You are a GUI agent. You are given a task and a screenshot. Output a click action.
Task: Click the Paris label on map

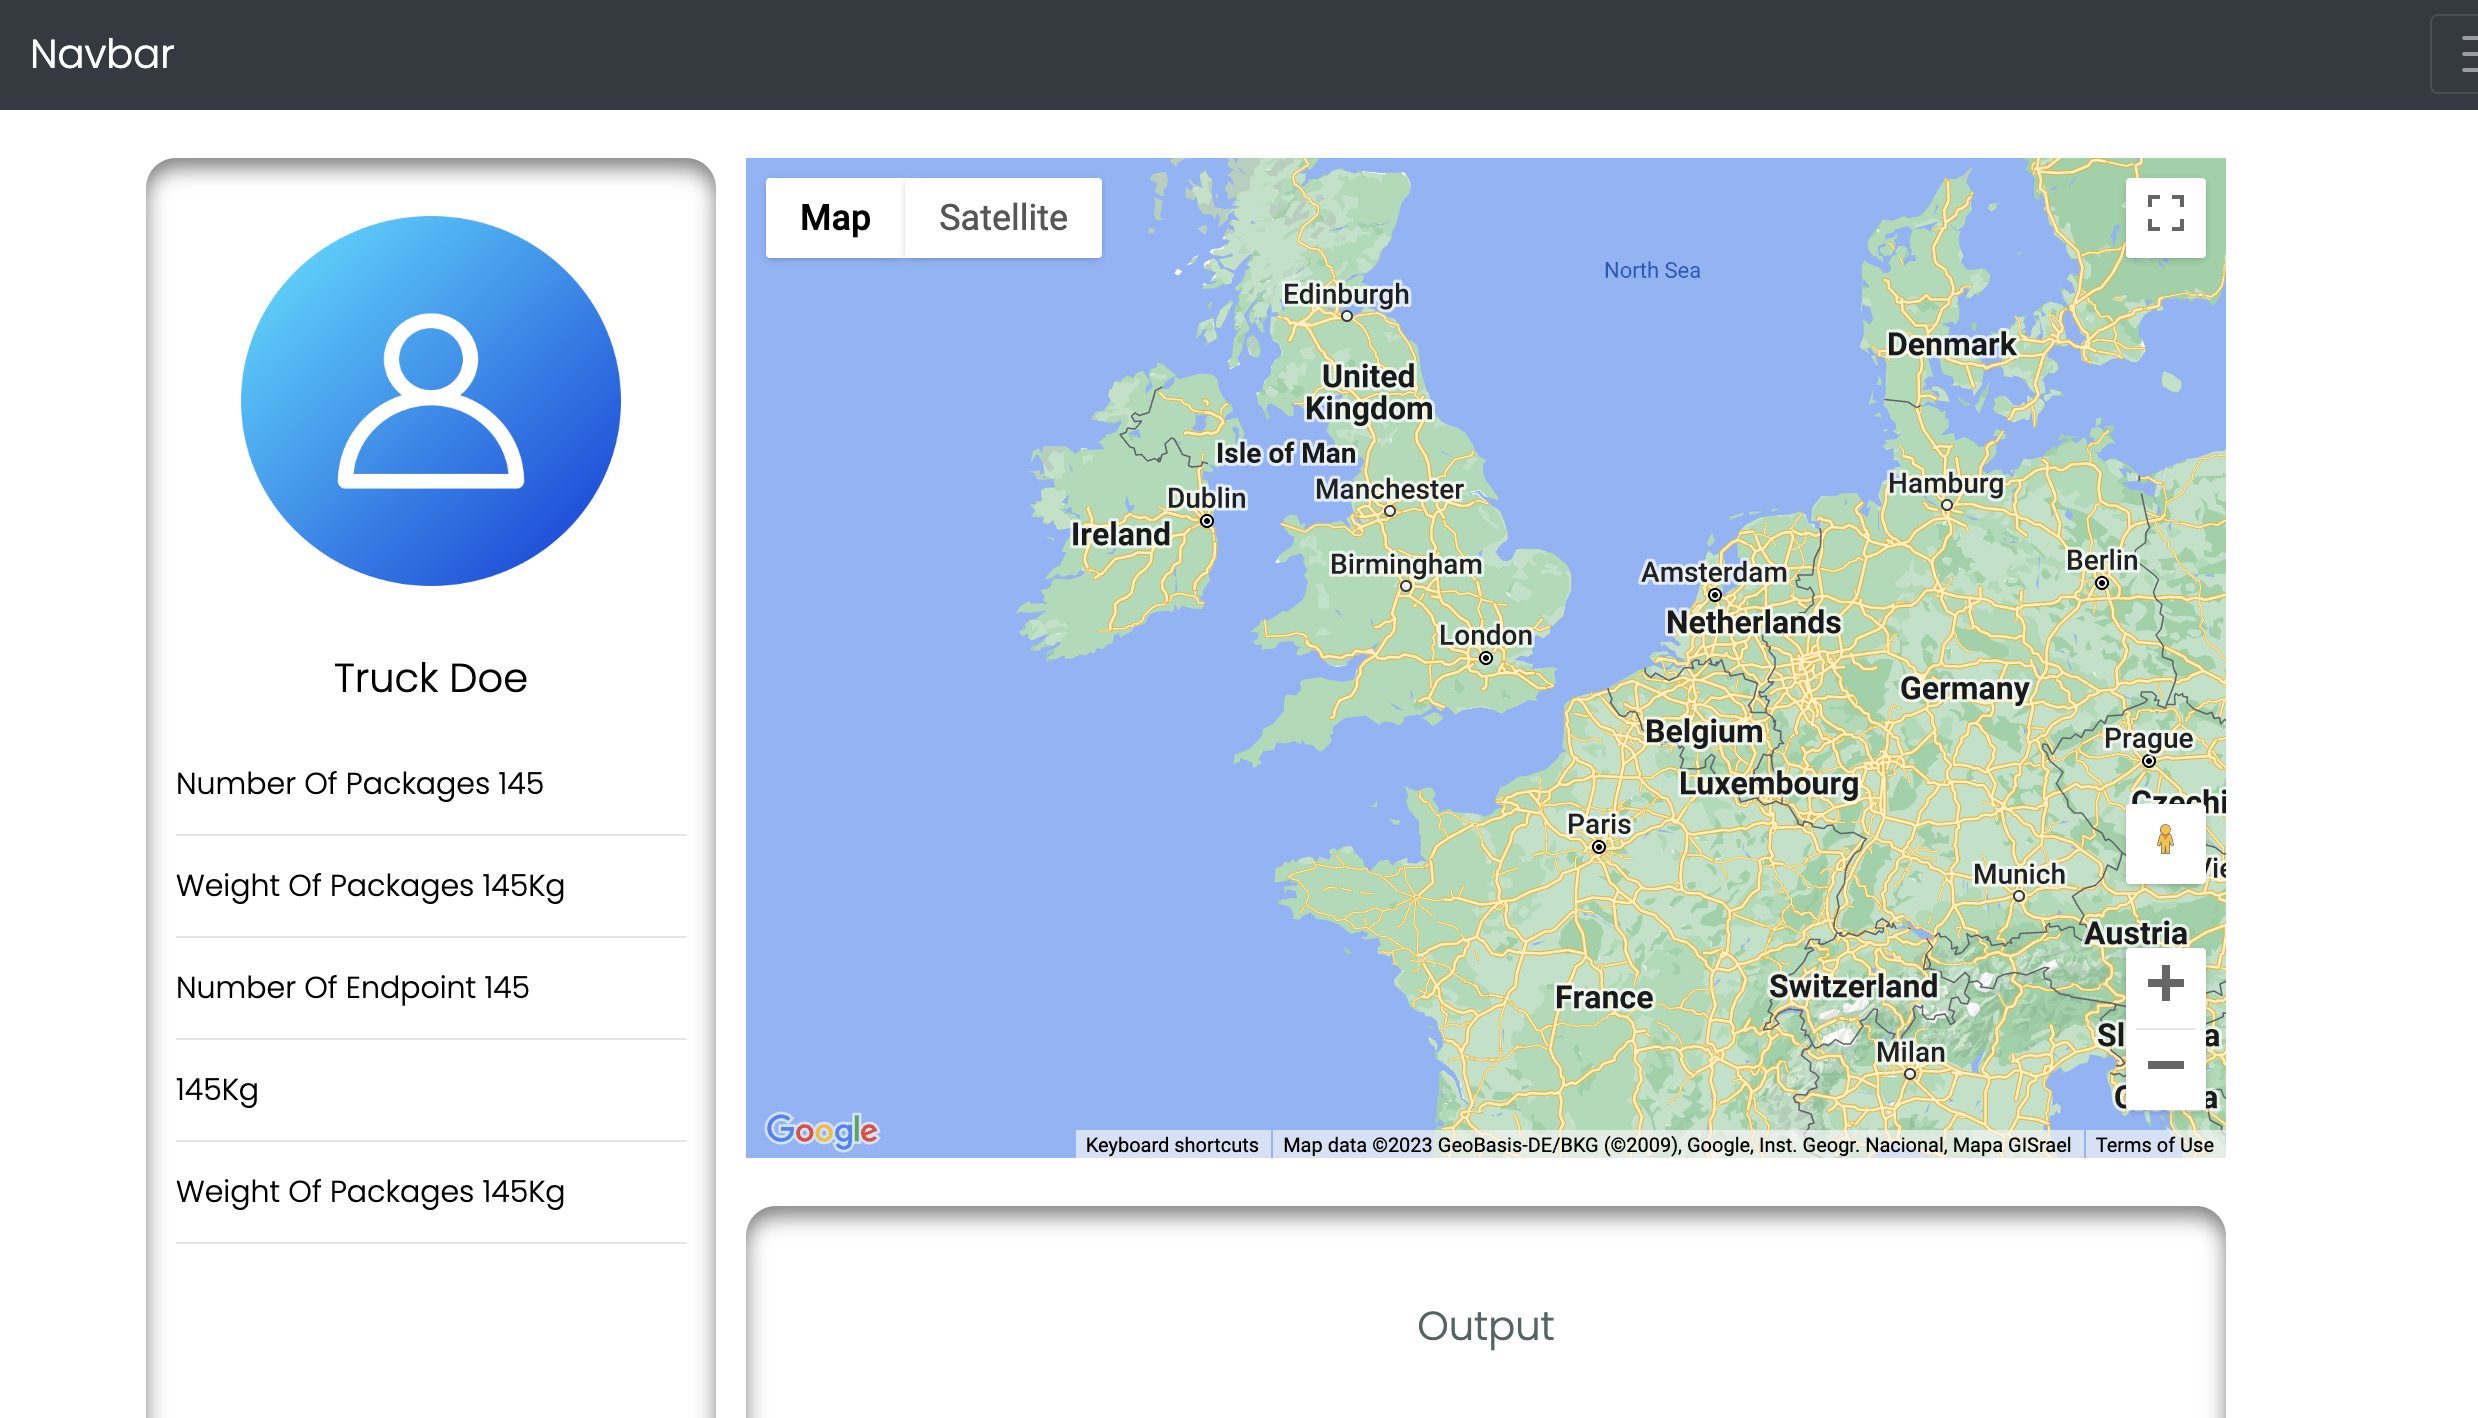(1598, 824)
